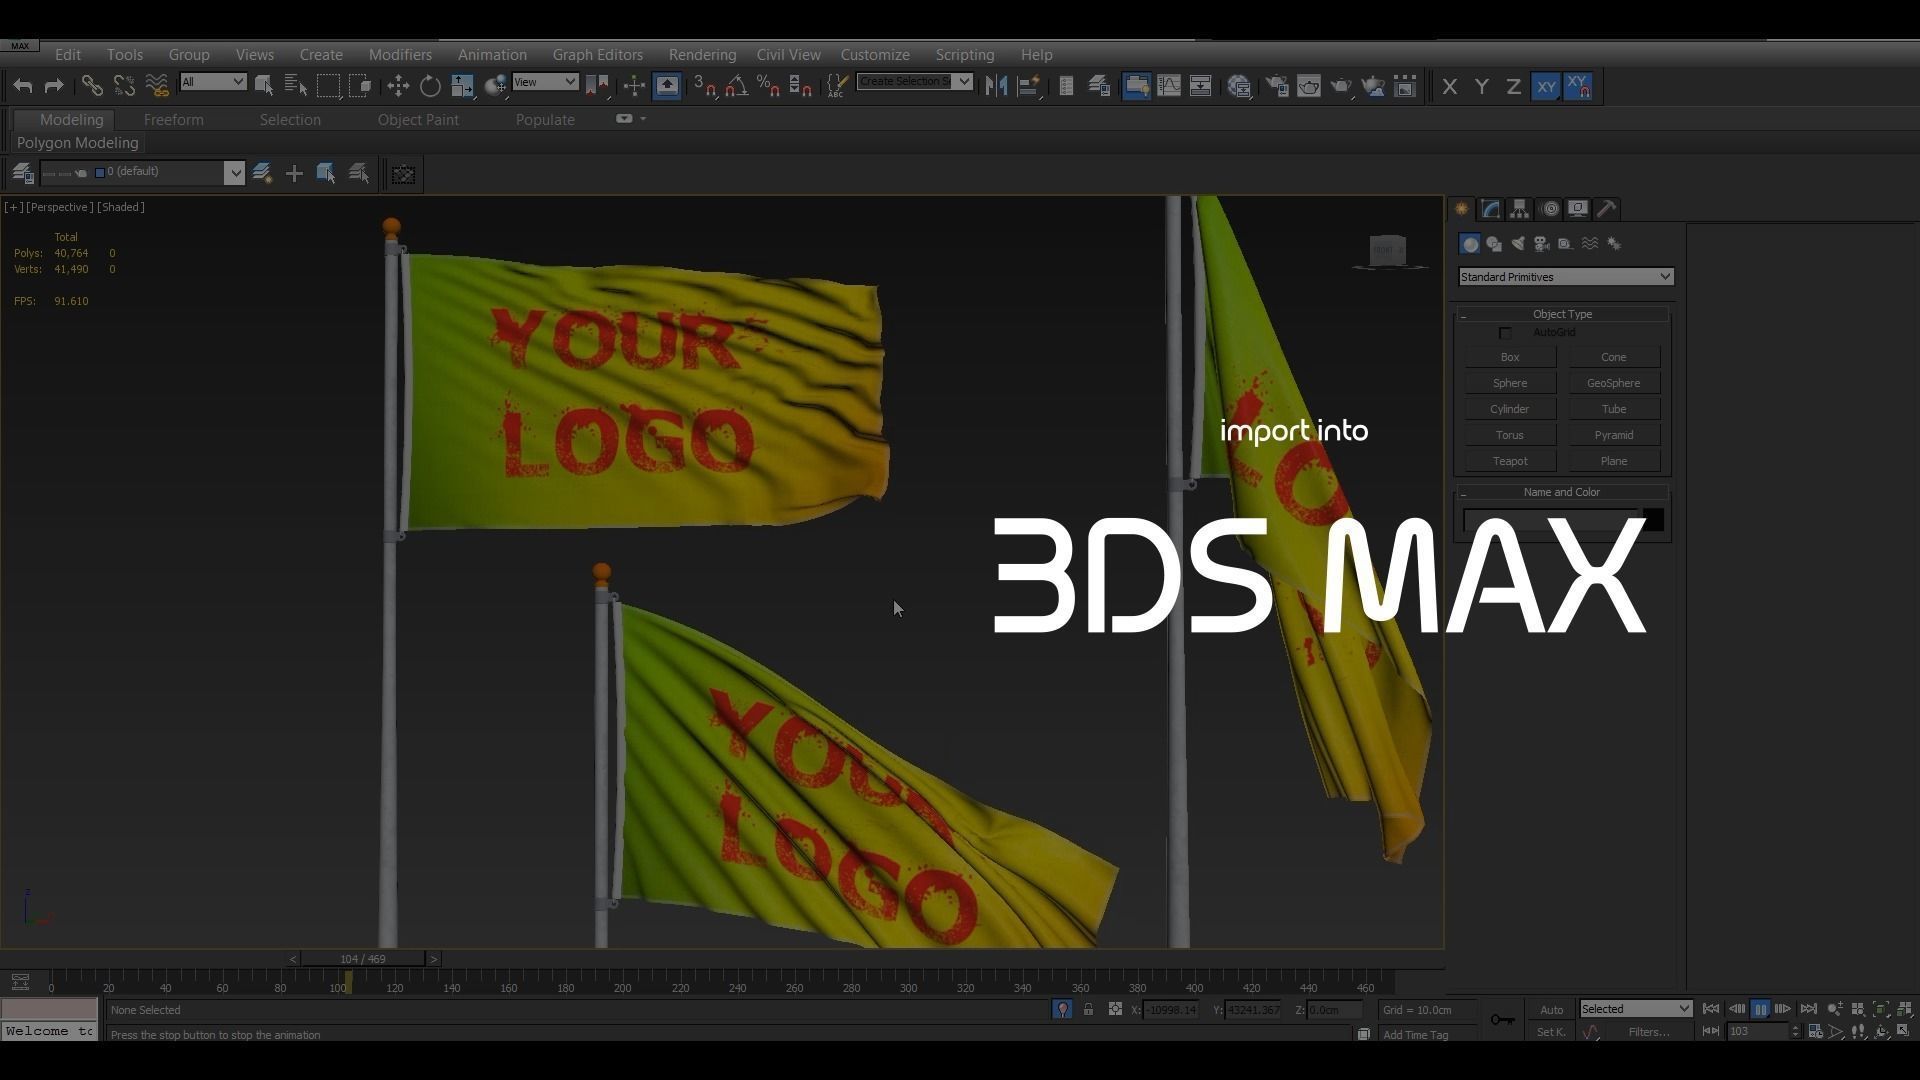Open the Layer Explorer toolbar icon

1098,87
